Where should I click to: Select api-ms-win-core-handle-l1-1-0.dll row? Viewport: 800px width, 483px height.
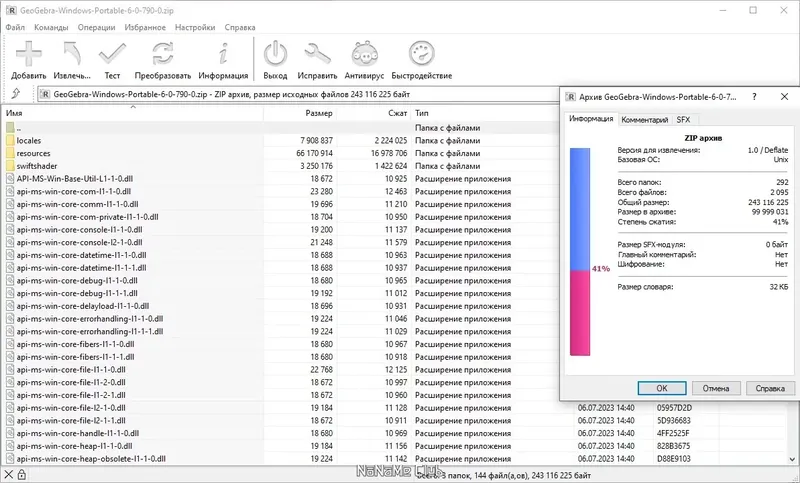click(395, 434)
